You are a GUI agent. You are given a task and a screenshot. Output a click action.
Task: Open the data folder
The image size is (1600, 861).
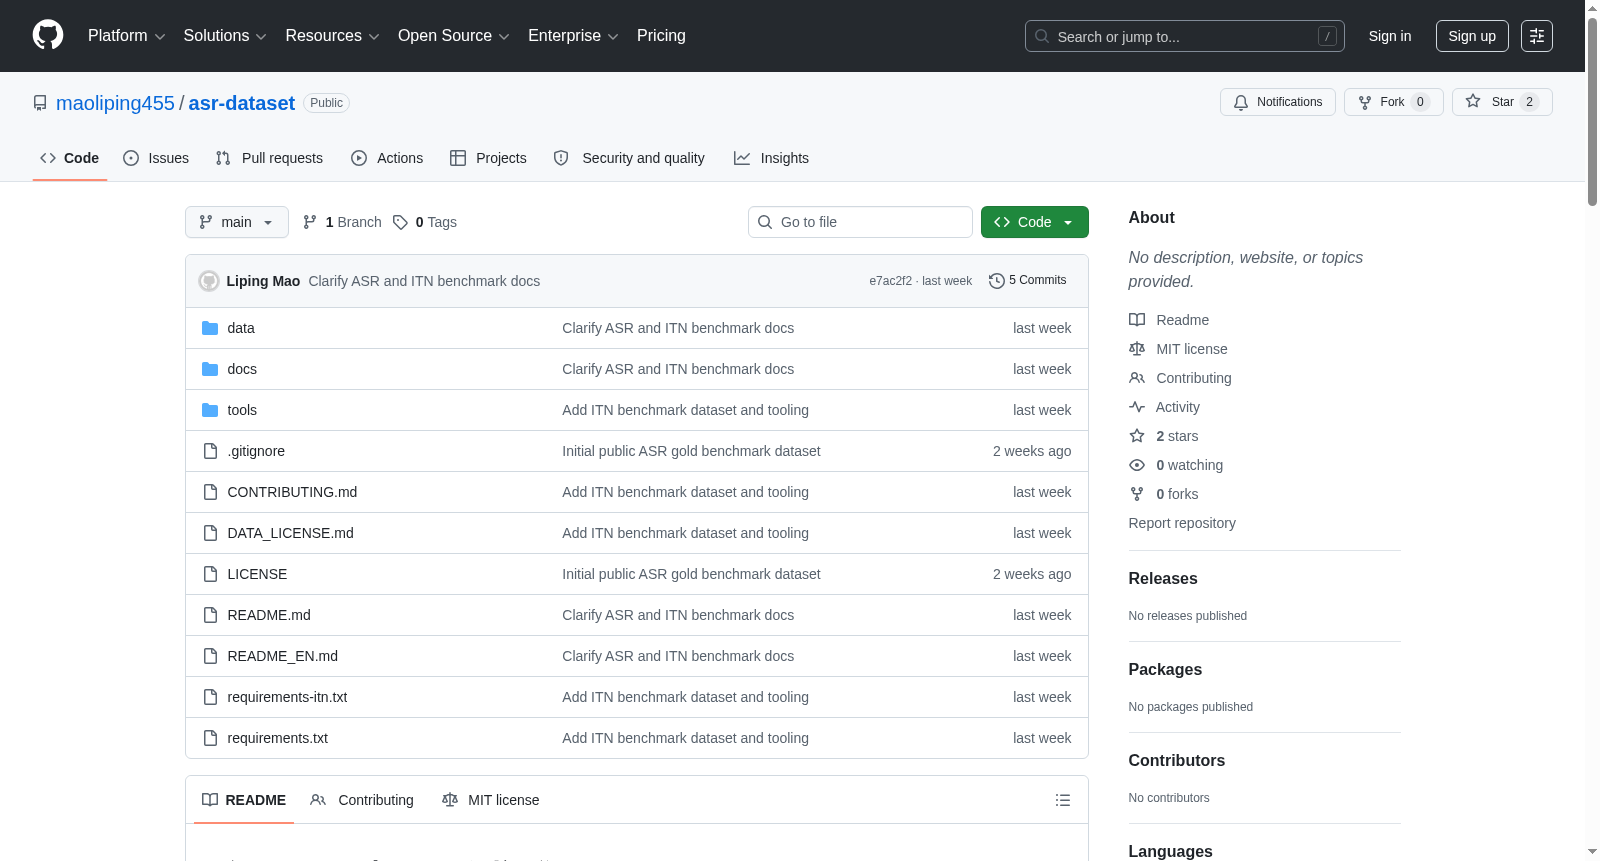click(x=241, y=328)
